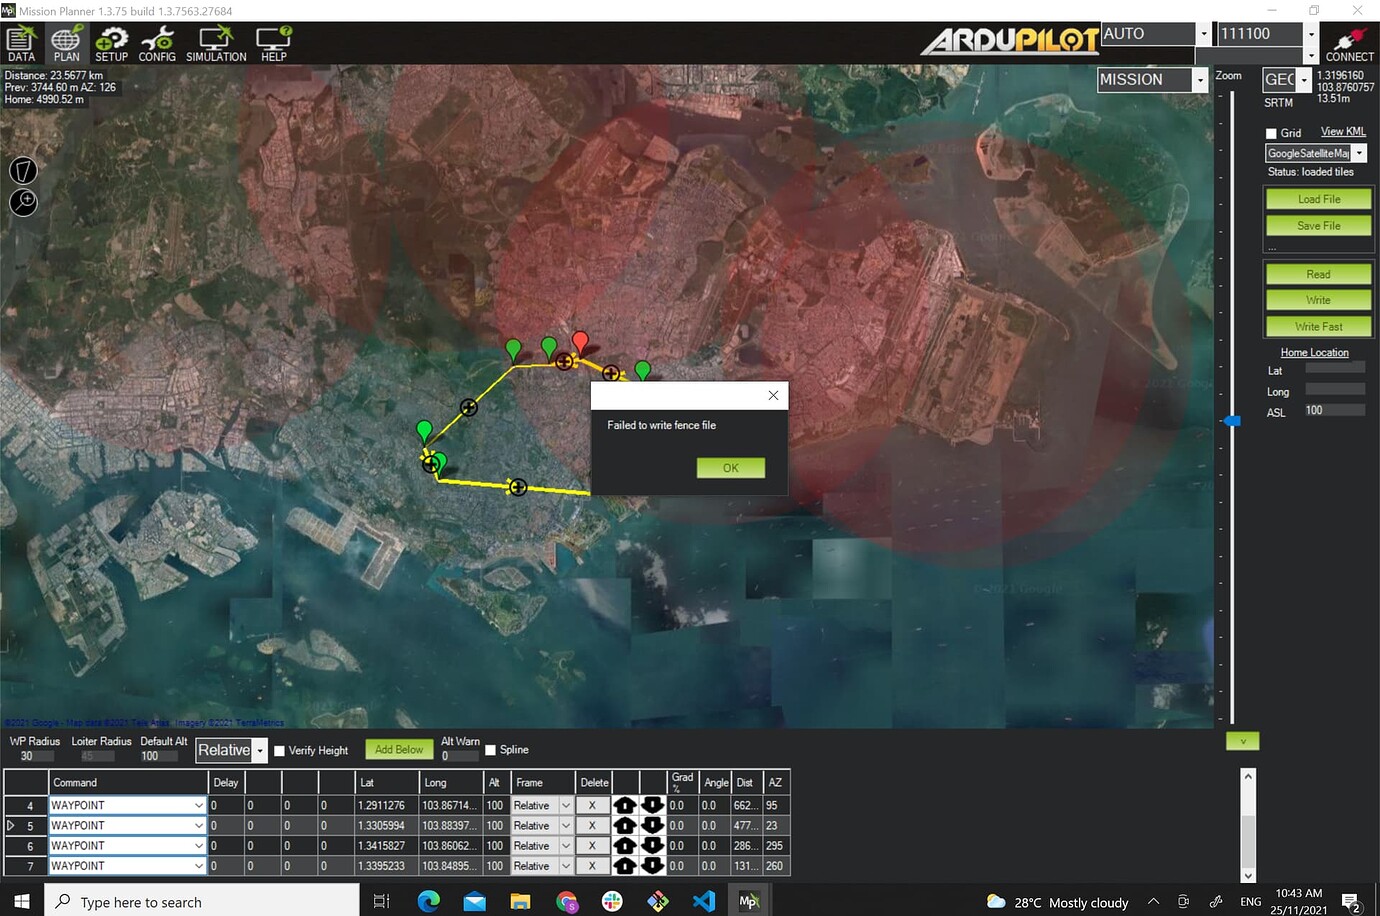Enable Spline waypoints

click(490, 749)
